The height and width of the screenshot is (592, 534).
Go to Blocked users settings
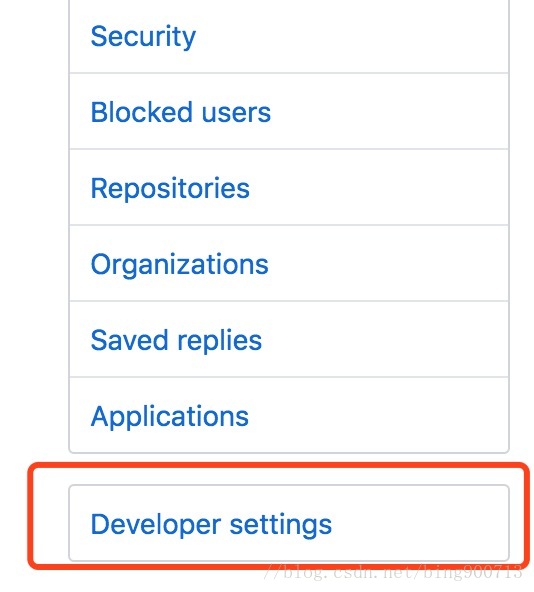(289, 112)
